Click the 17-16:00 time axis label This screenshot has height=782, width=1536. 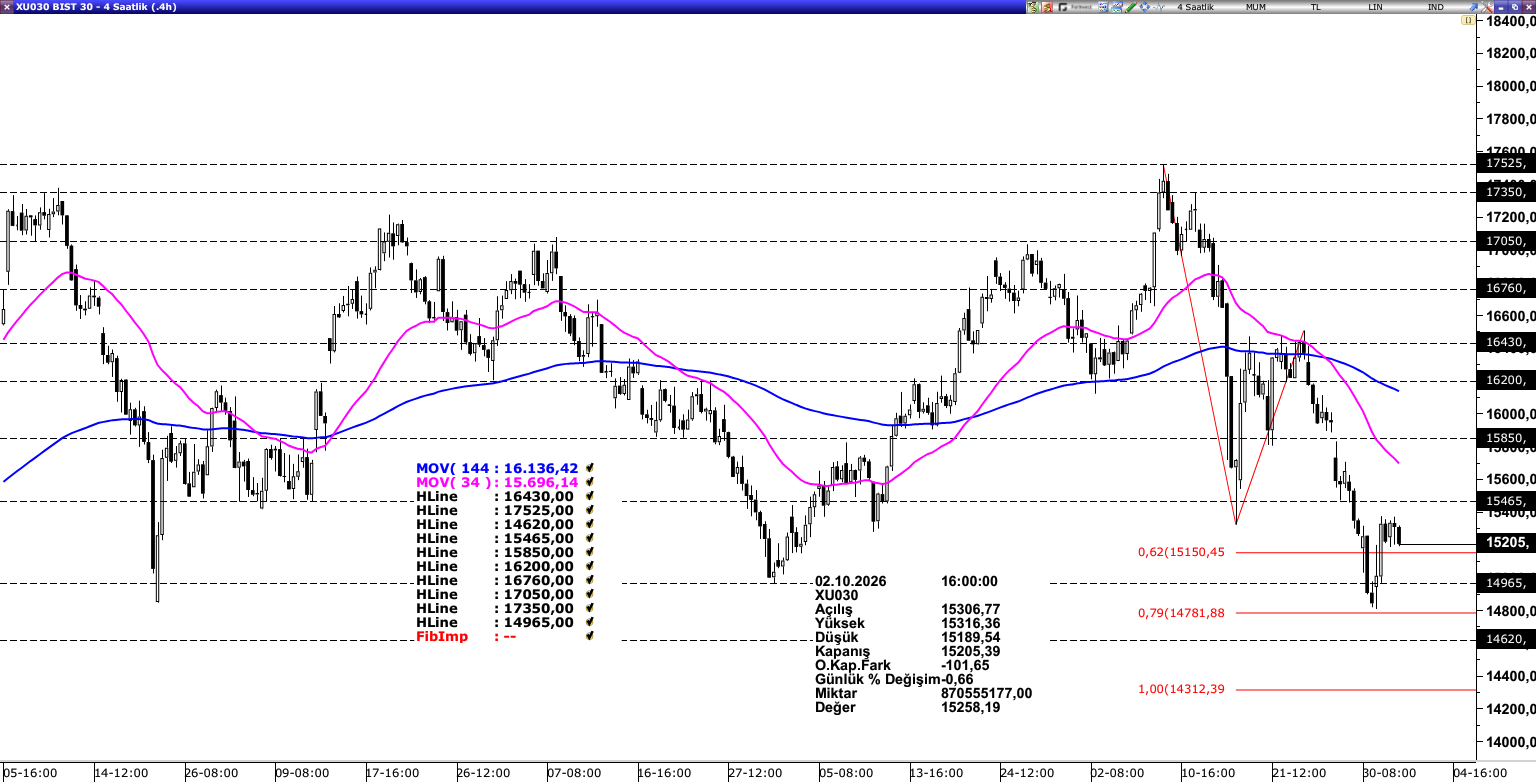(391, 773)
